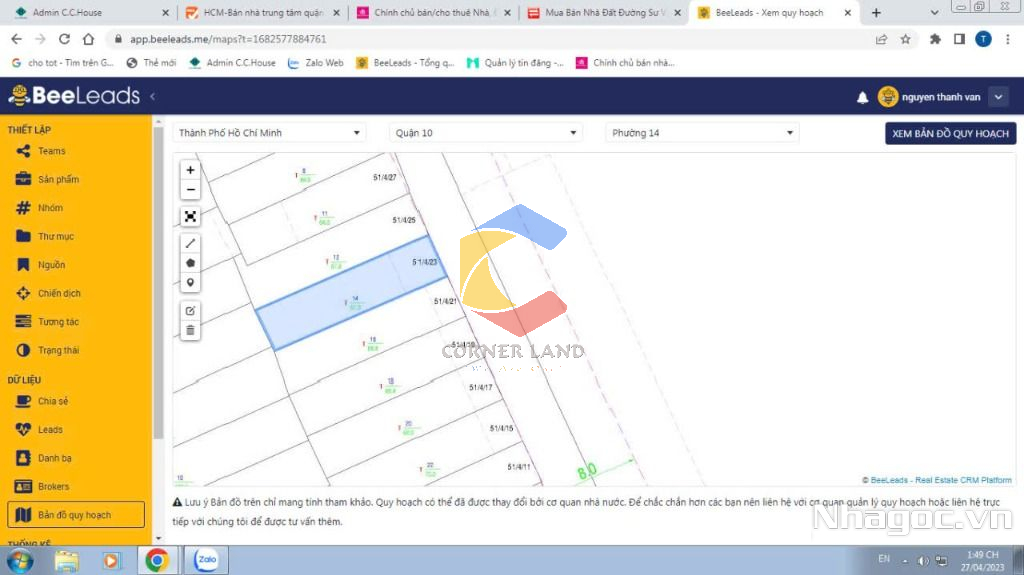
Task: Open the notifications bell
Action: pos(862,97)
